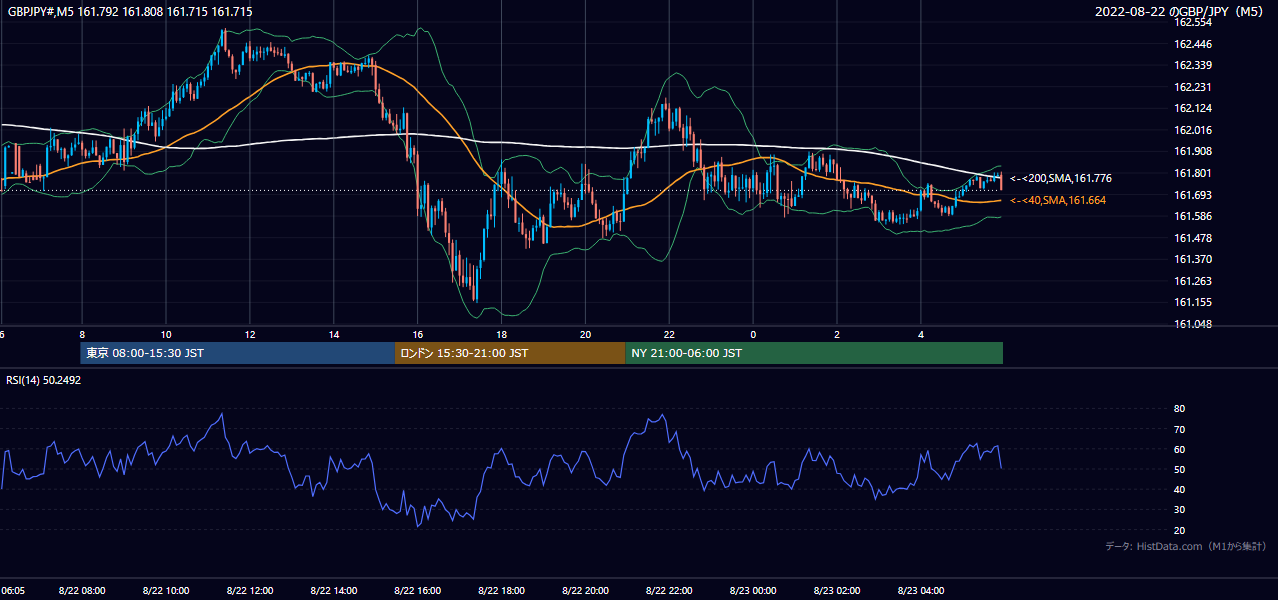Click hour label 14 under the price chart
This screenshot has width=1278, height=600.
pyautogui.click(x=334, y=335)
